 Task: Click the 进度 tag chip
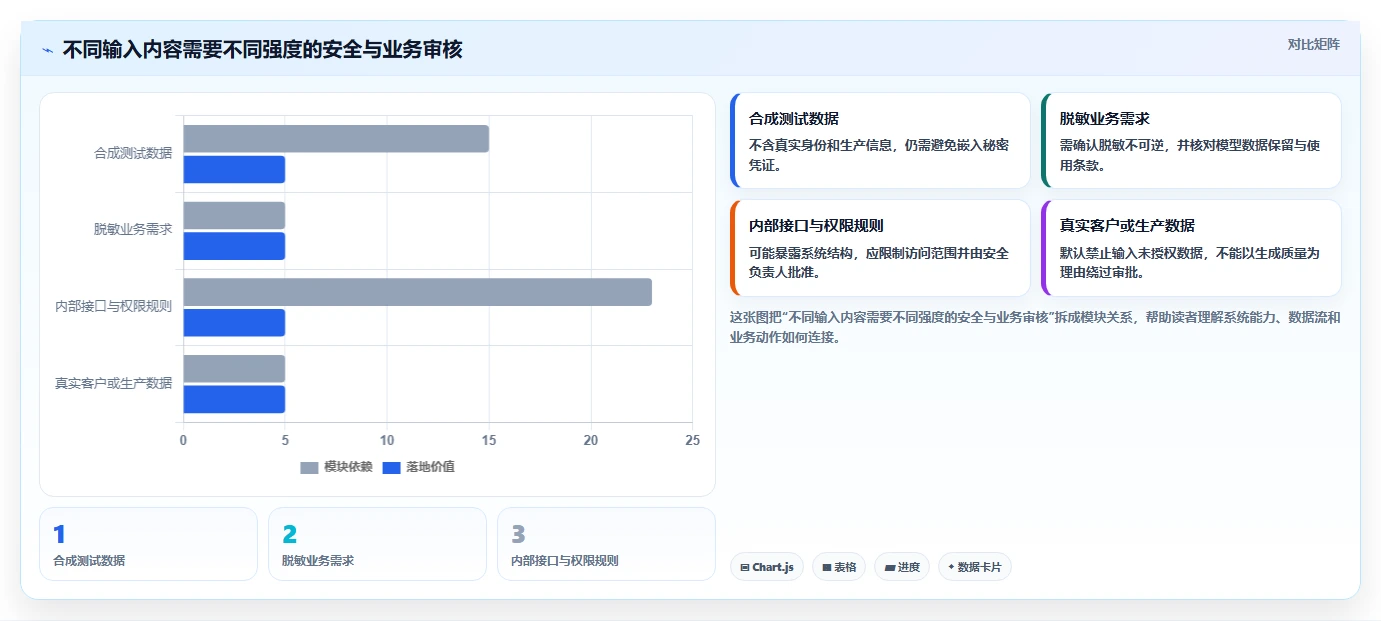(902, 567)
